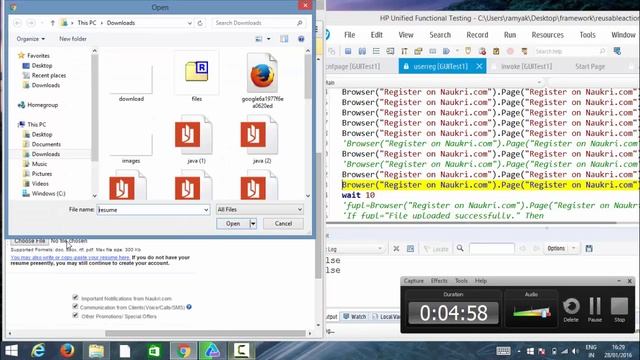Select Documents under This PC
This screenshot has height=360, width=640.
pos(42,144)
